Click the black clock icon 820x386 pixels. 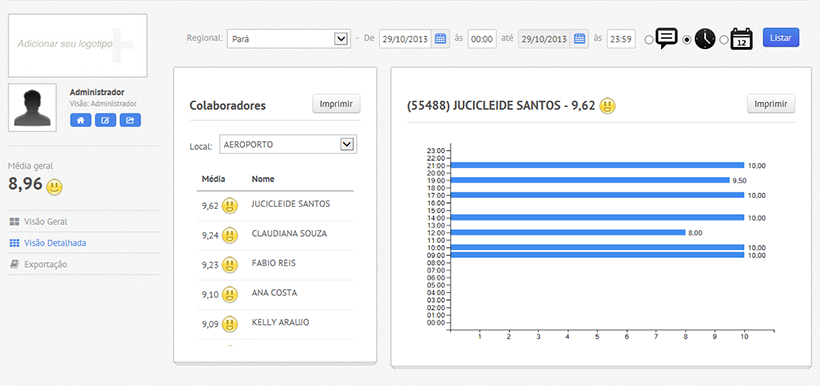[704, 39]
